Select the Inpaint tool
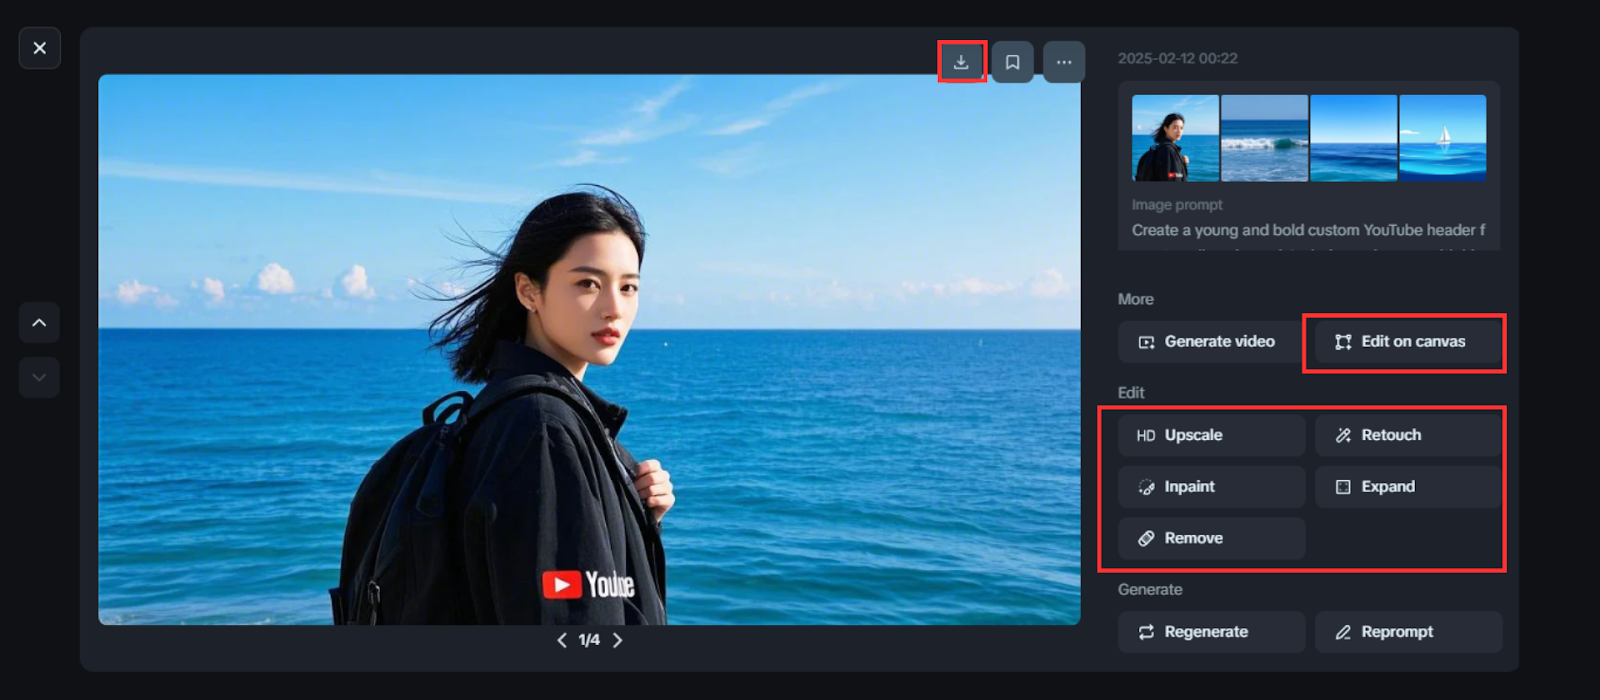The width and height of the screenshot is (1600, 700). [x=1211, y=487]
